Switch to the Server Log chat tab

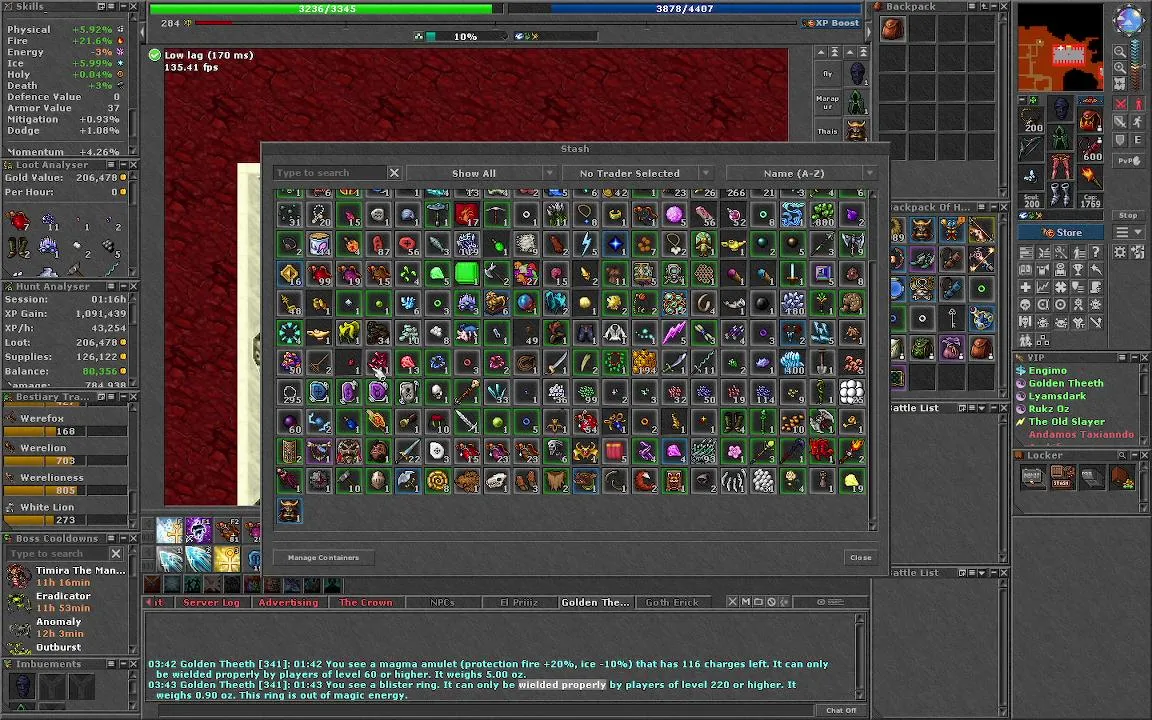tap(211, 602)
